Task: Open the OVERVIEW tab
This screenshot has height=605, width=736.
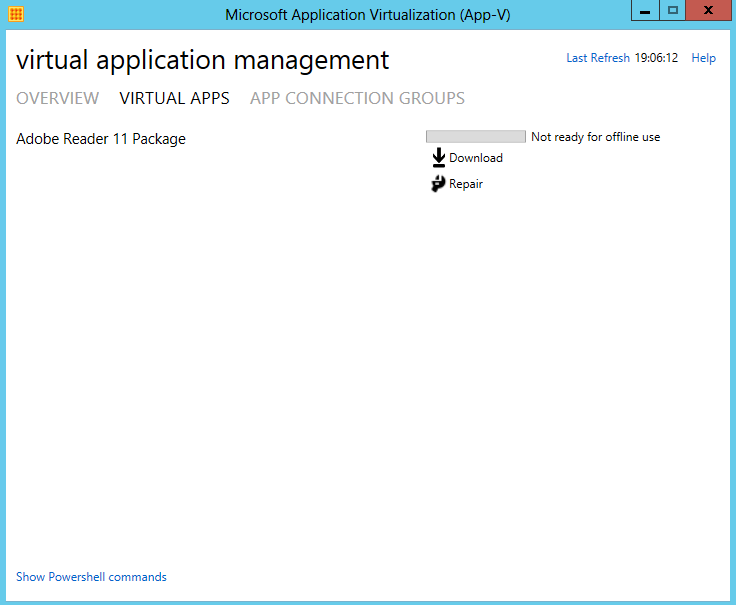Action: 57,98
